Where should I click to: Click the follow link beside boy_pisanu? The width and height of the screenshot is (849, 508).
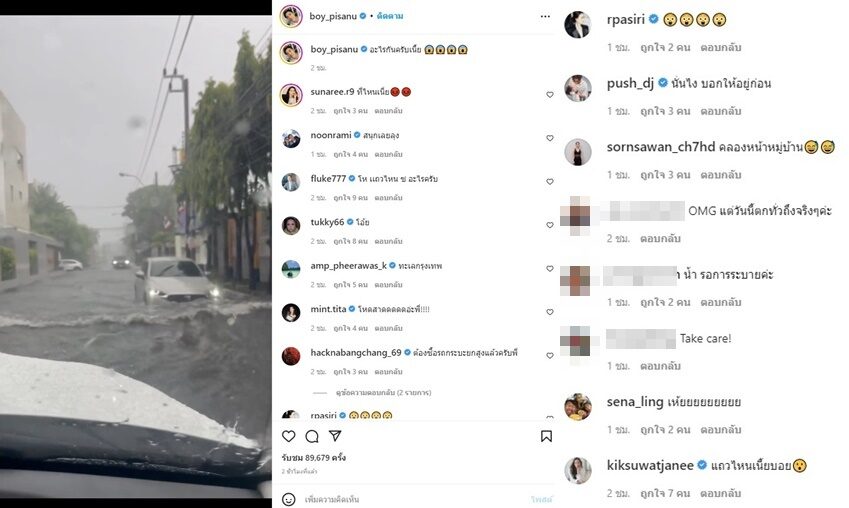390,16
